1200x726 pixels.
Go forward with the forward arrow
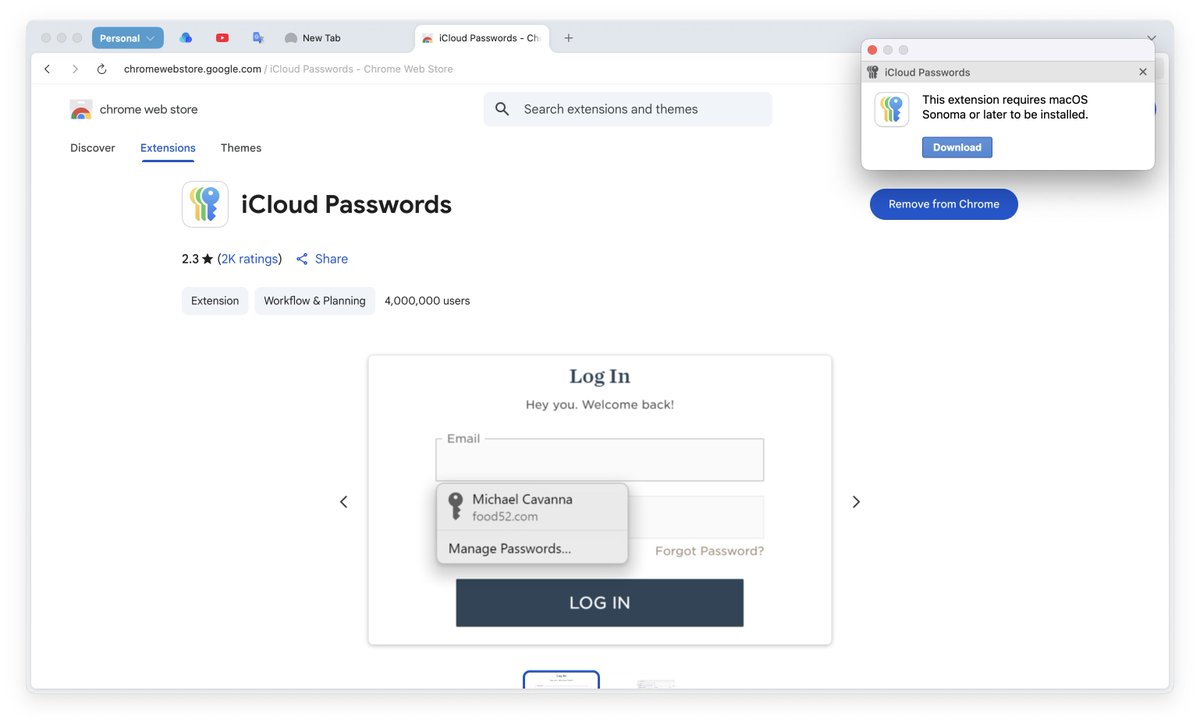74,69
